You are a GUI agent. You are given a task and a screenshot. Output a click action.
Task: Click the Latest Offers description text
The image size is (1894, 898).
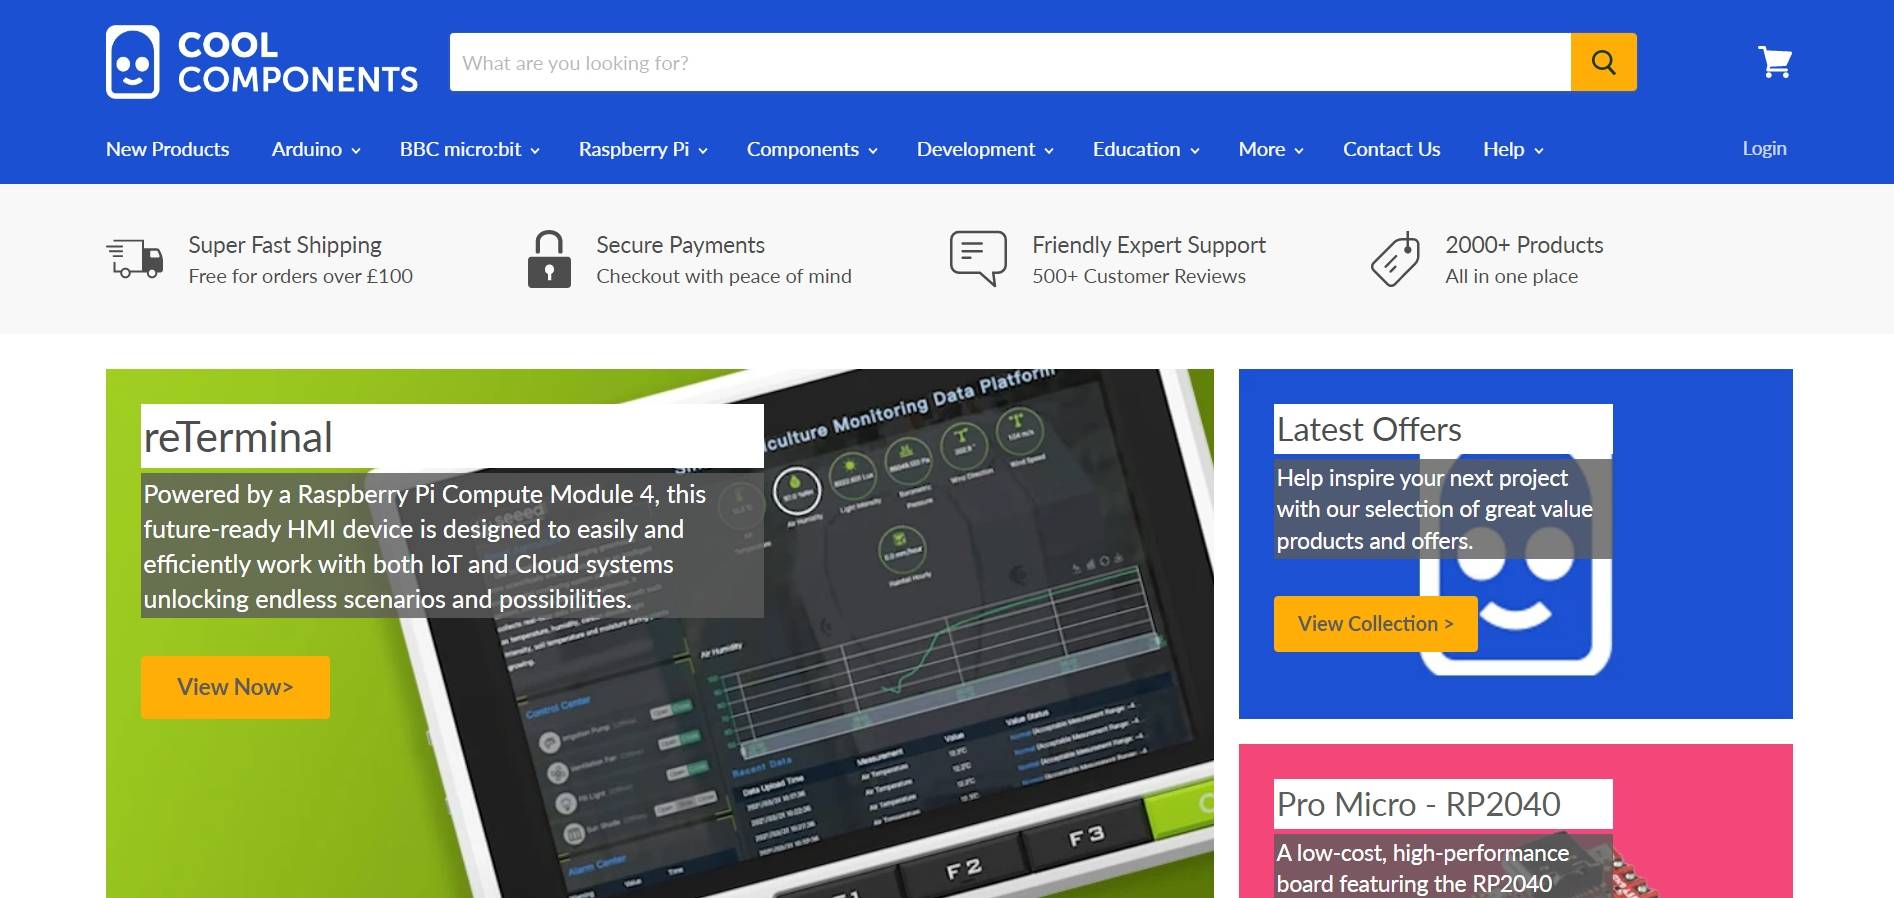tap(1443, 509)
